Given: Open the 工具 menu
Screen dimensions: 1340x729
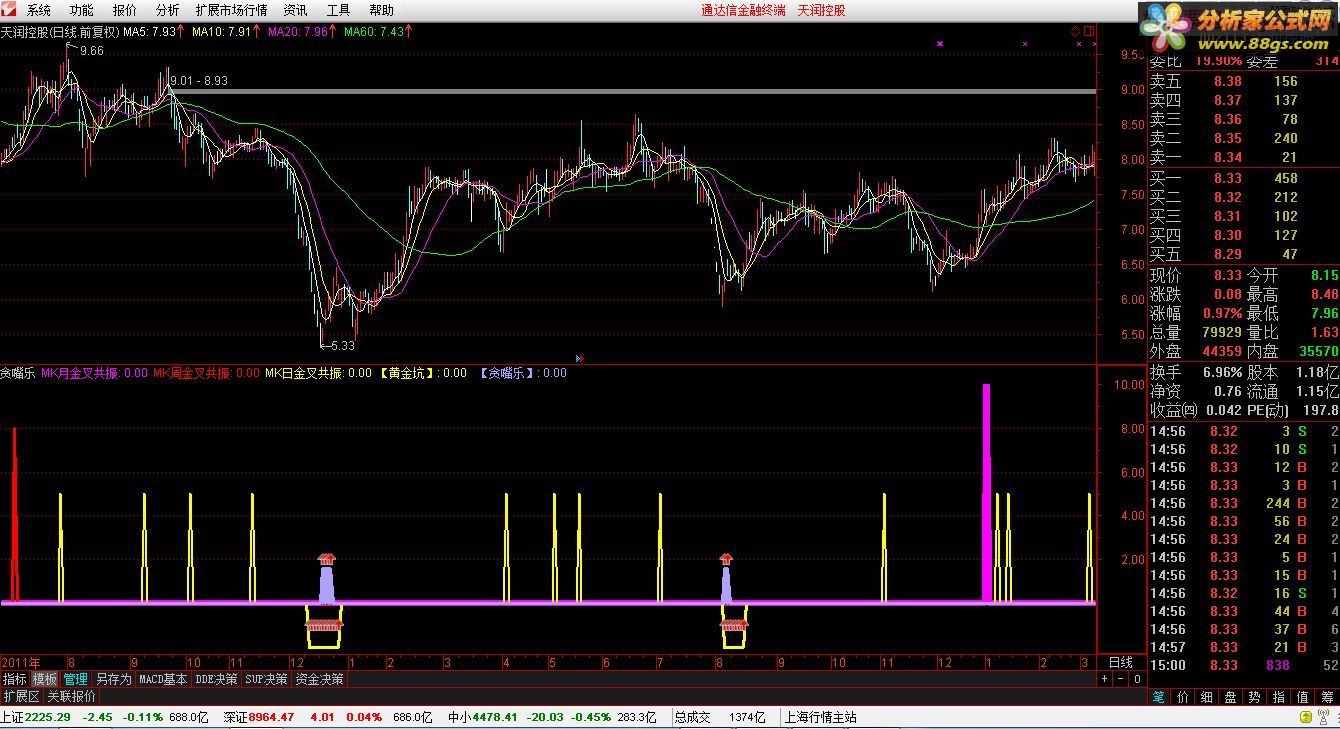Looking at the screenshot, I should (x=338, y=10).
